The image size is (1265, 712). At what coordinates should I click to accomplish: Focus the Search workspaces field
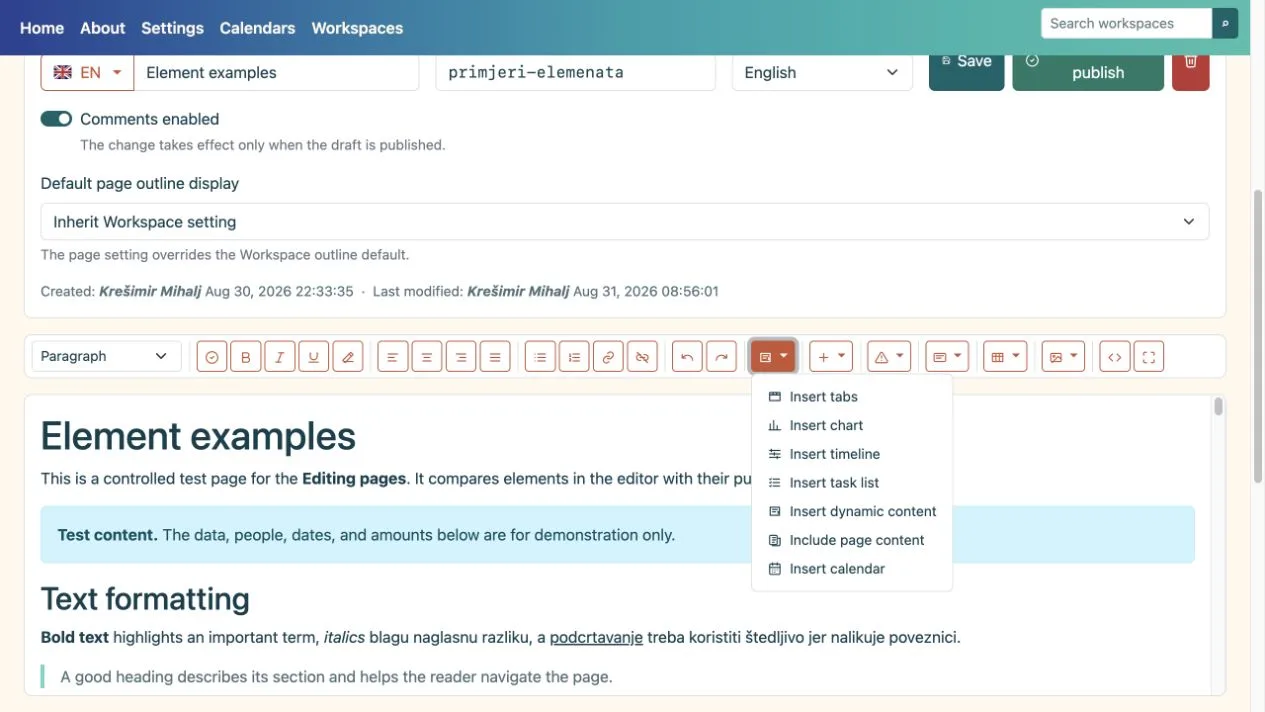(x=1126, y=23)
